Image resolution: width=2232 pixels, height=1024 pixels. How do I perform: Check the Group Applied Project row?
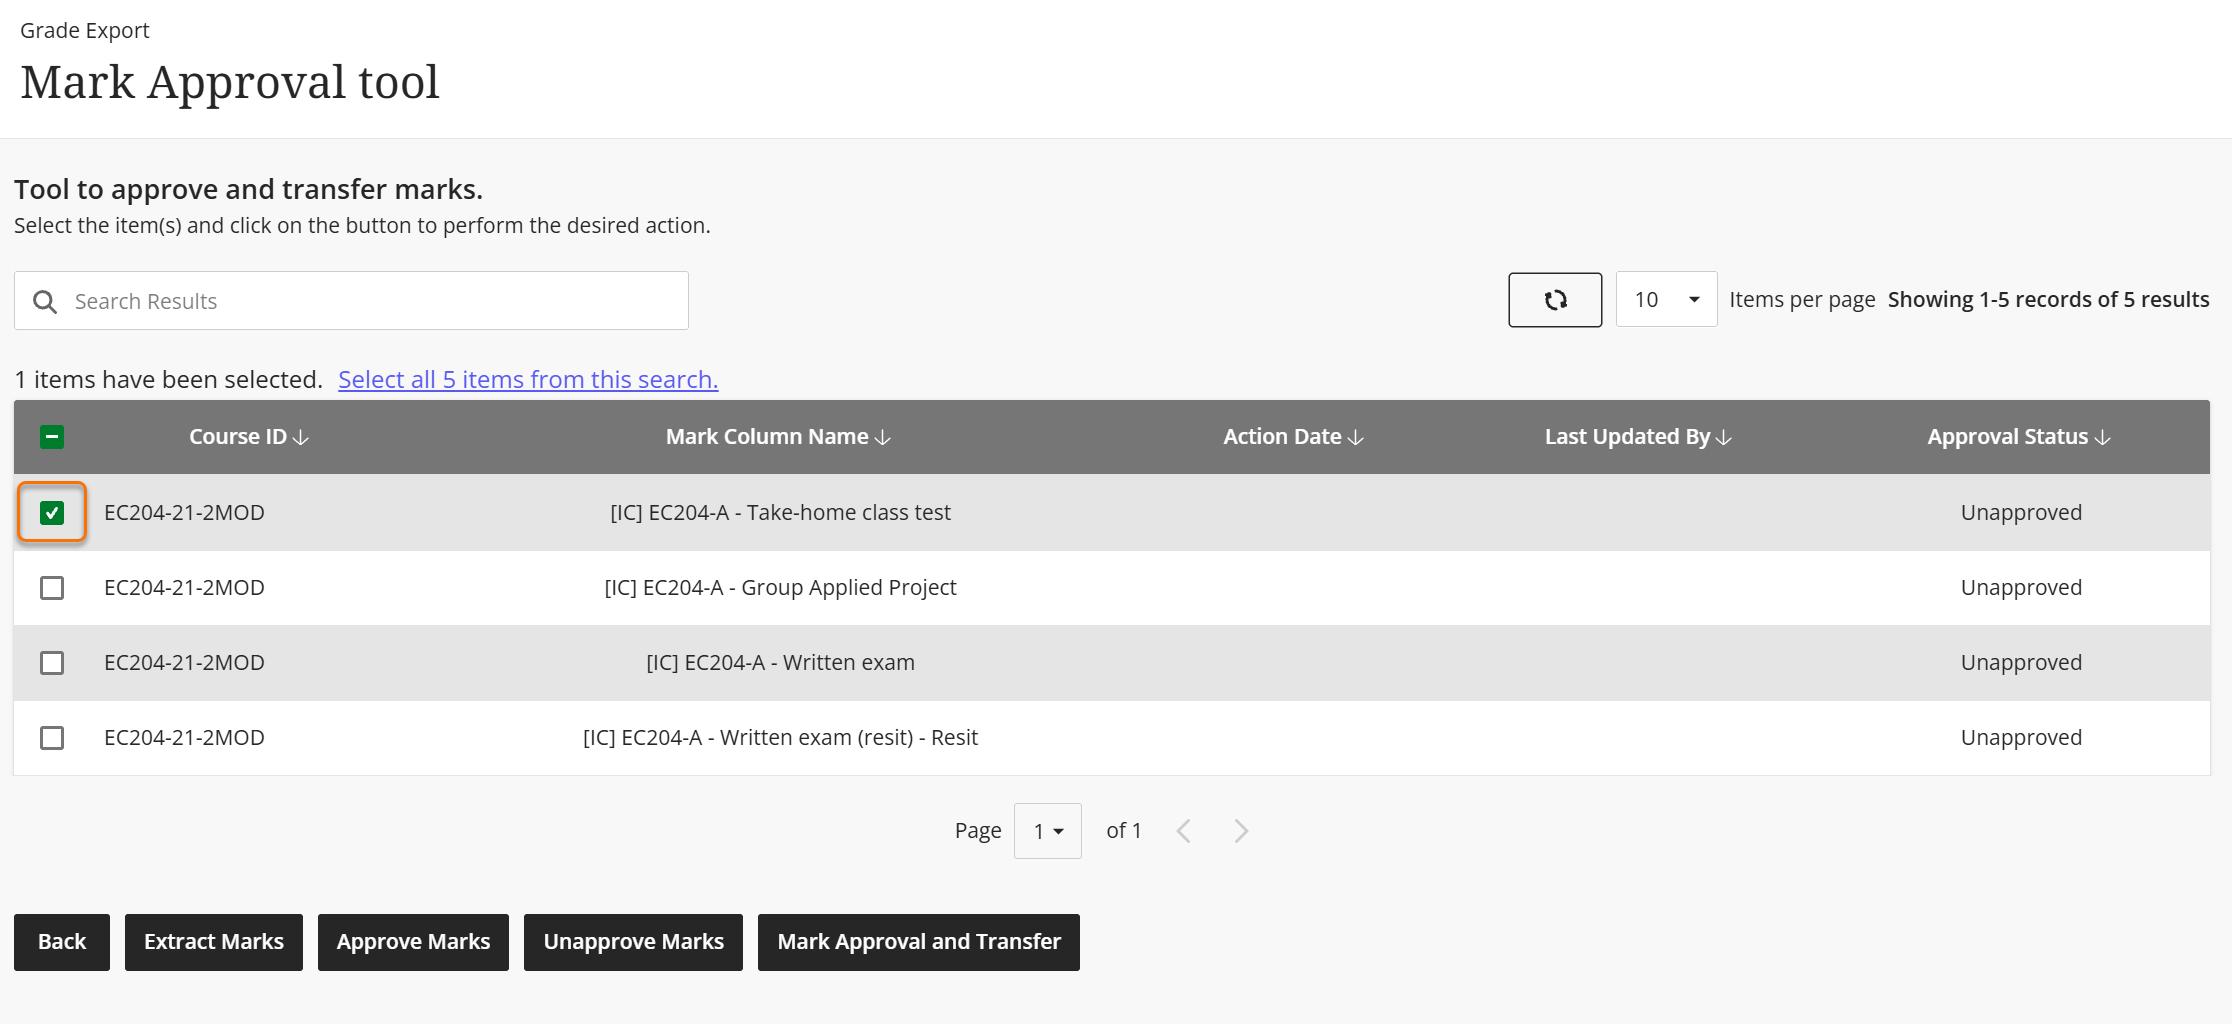click(x=52, y=588)
